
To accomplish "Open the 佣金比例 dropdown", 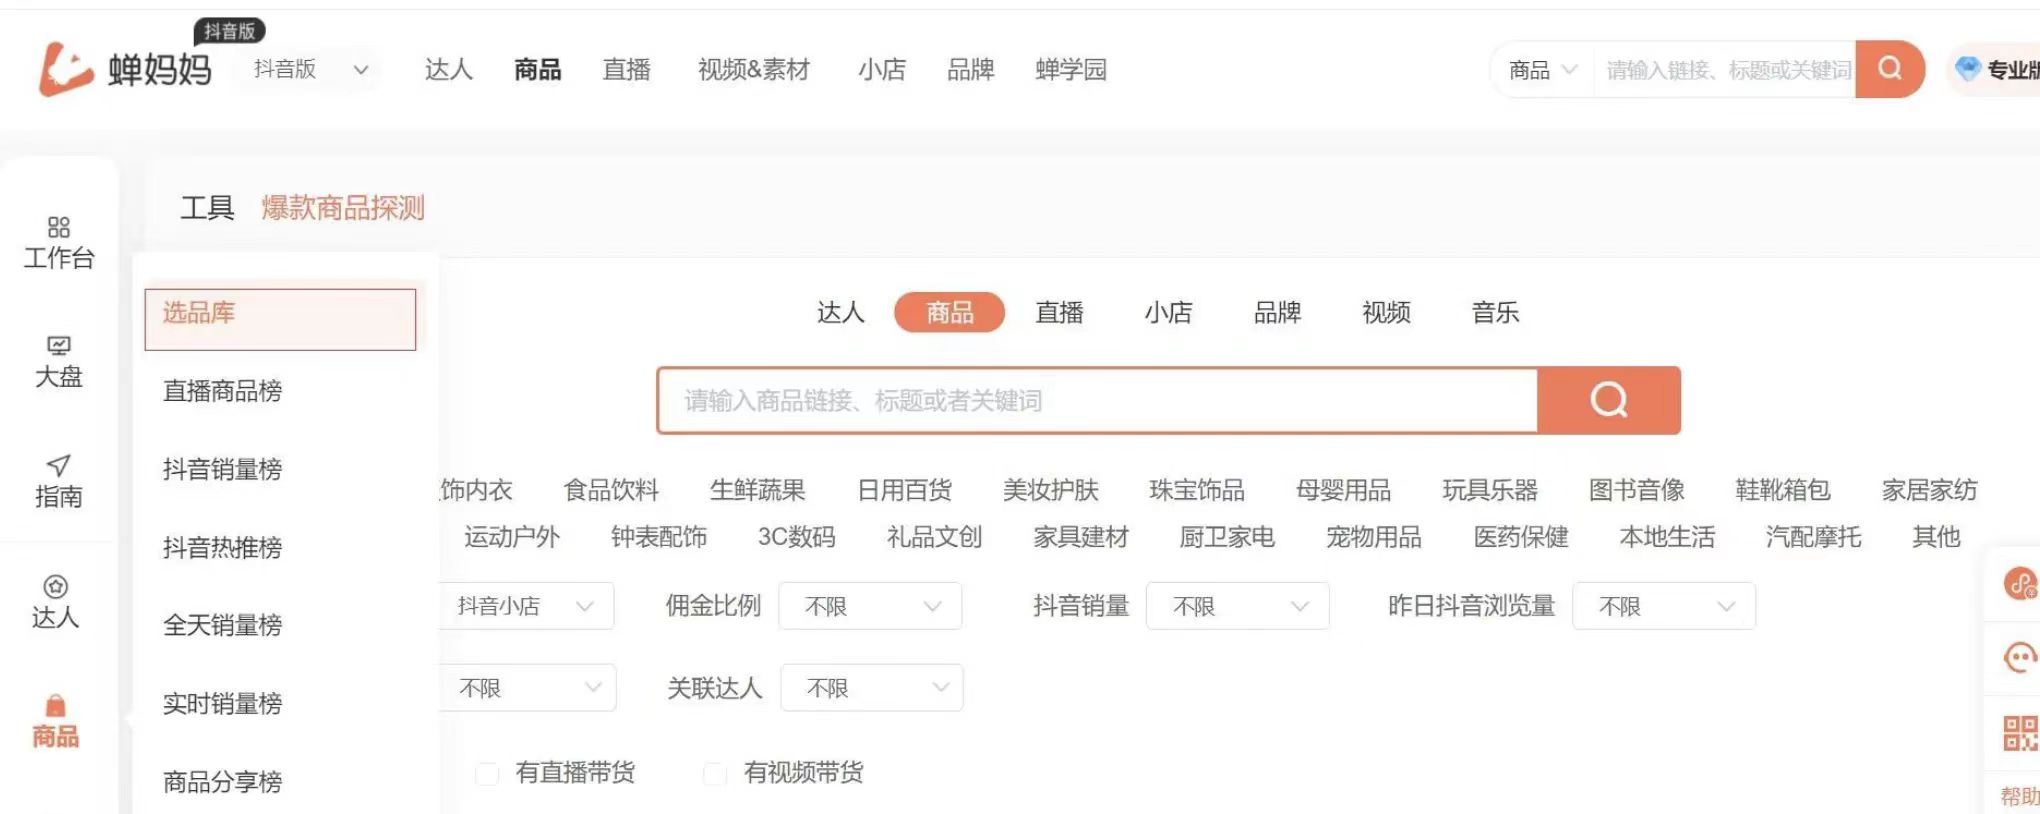I will coord(870,606).
